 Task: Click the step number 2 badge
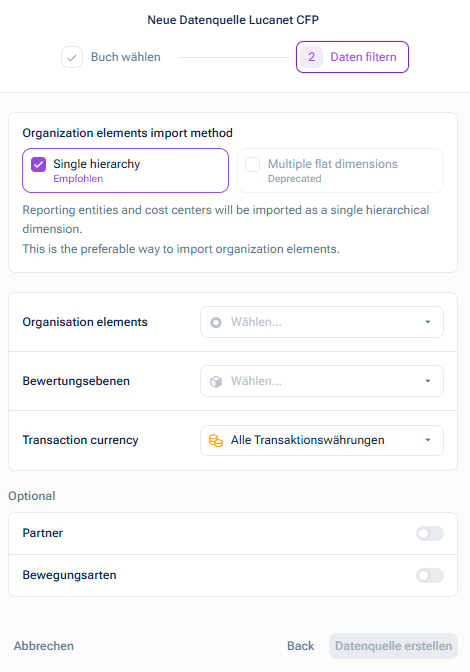point(311,57)
